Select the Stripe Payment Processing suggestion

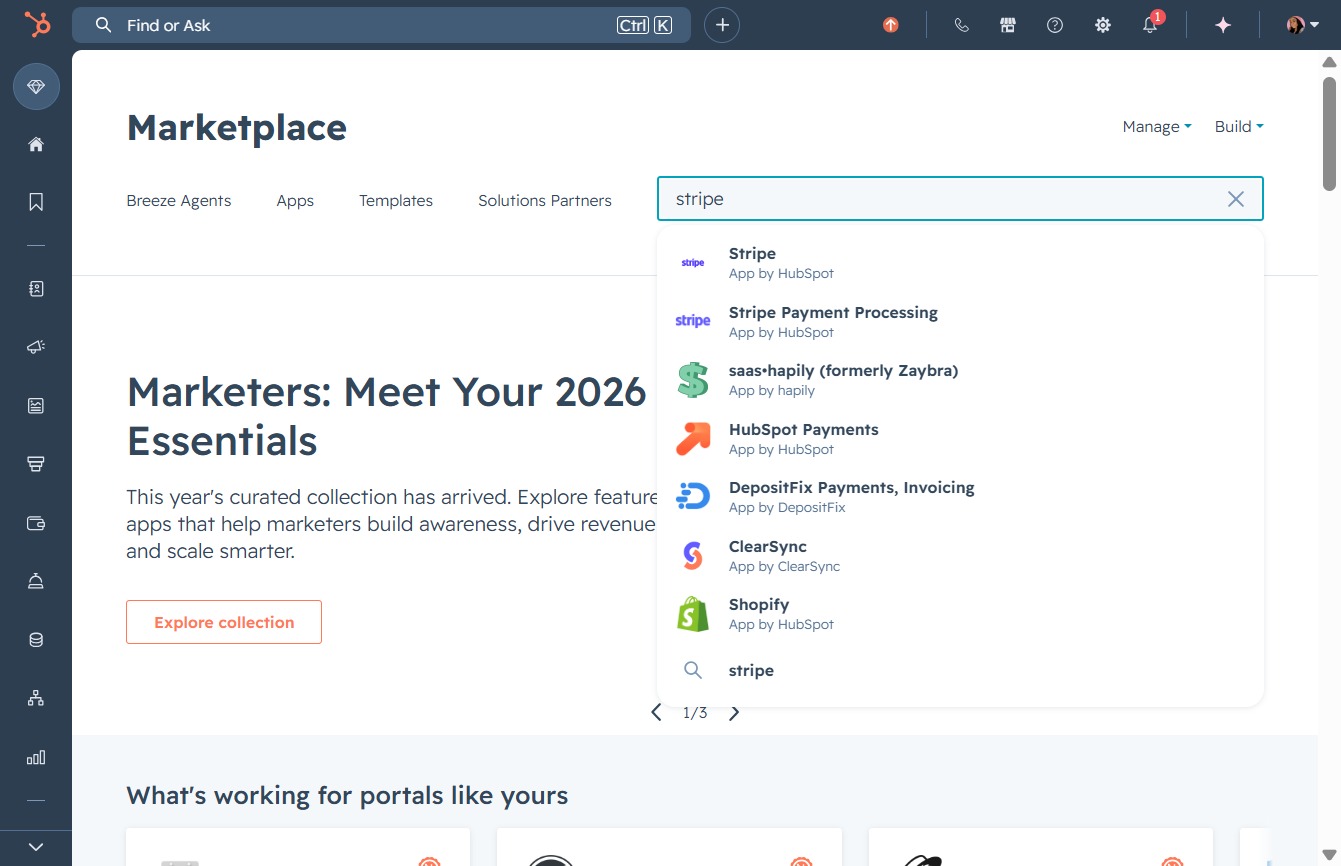pyautogui.click(x=960, y=321)
